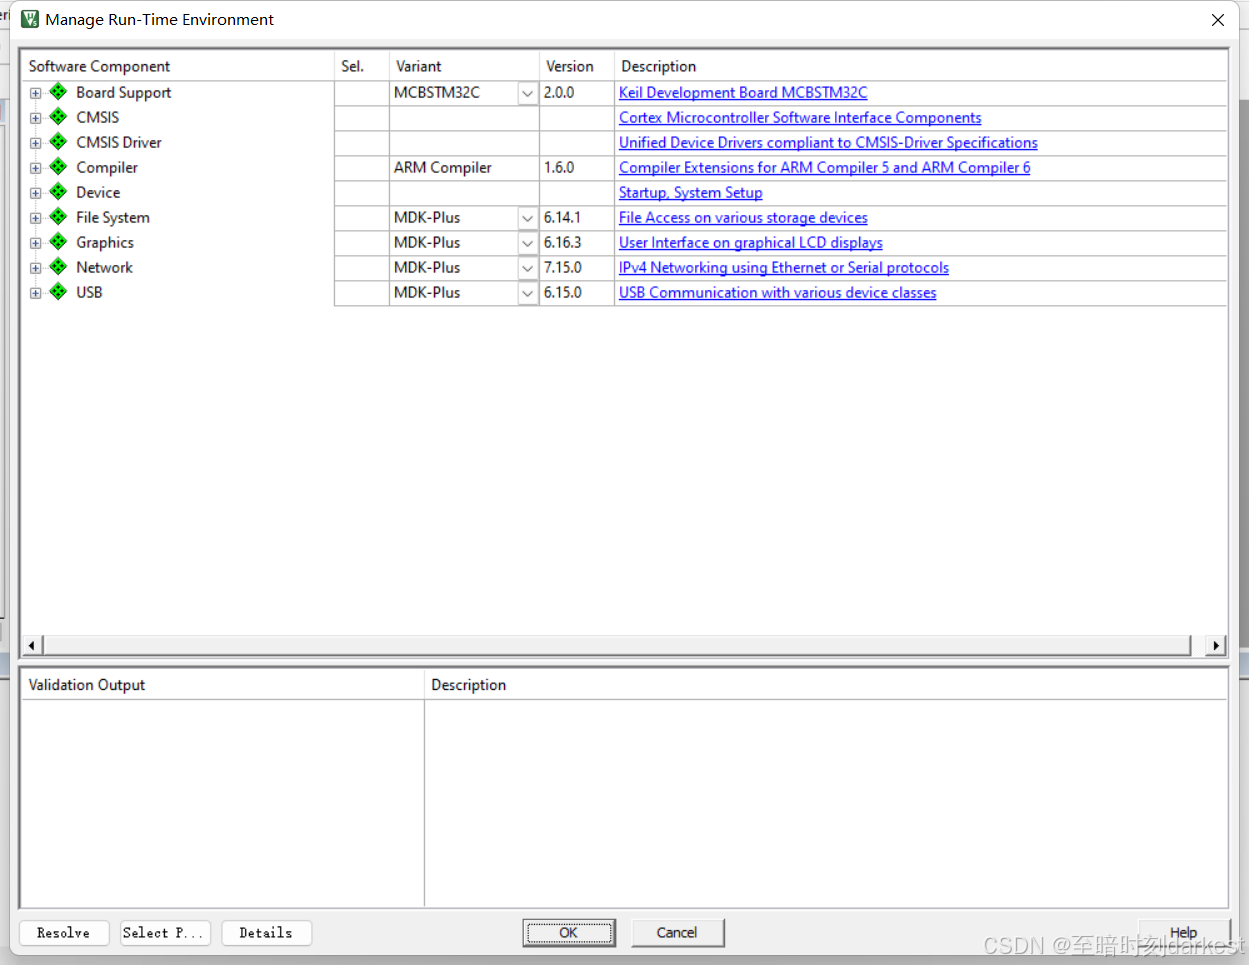
Task: Click the Keil uVision icon in title bar
Action: coord(30,19)
